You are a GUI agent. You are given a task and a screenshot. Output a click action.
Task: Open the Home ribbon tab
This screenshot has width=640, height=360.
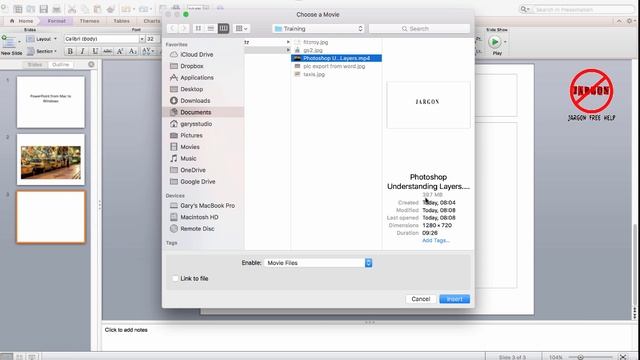(x=21, y=21)
